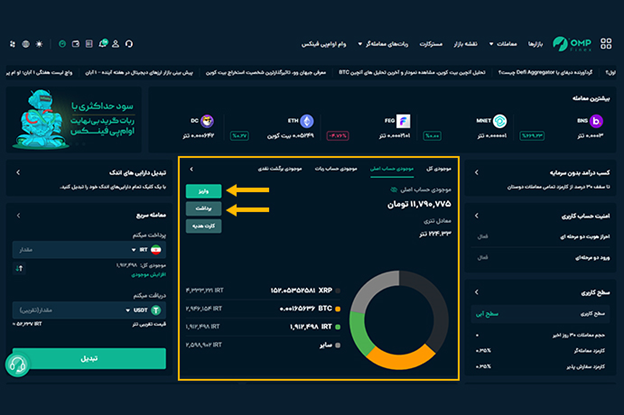The image size is (624, 415).
Task: Expand سطح کاربری card chevron
Action: pos(477,292)
